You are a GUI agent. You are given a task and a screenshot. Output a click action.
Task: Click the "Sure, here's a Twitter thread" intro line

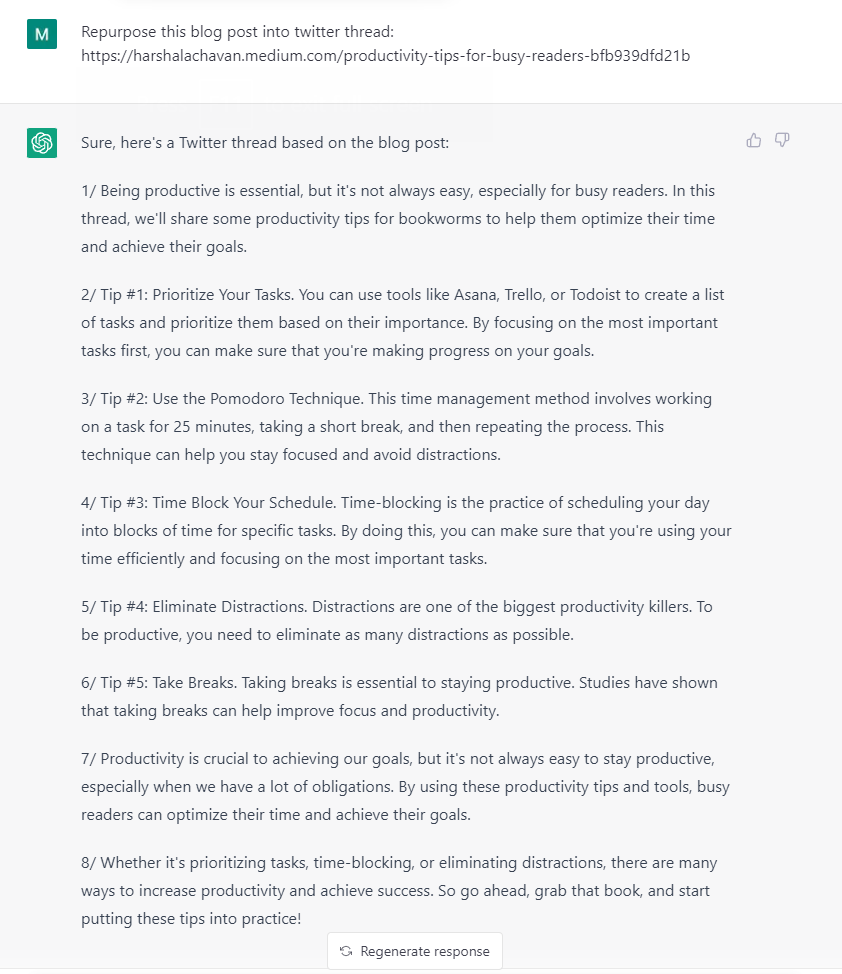[265, 143]
